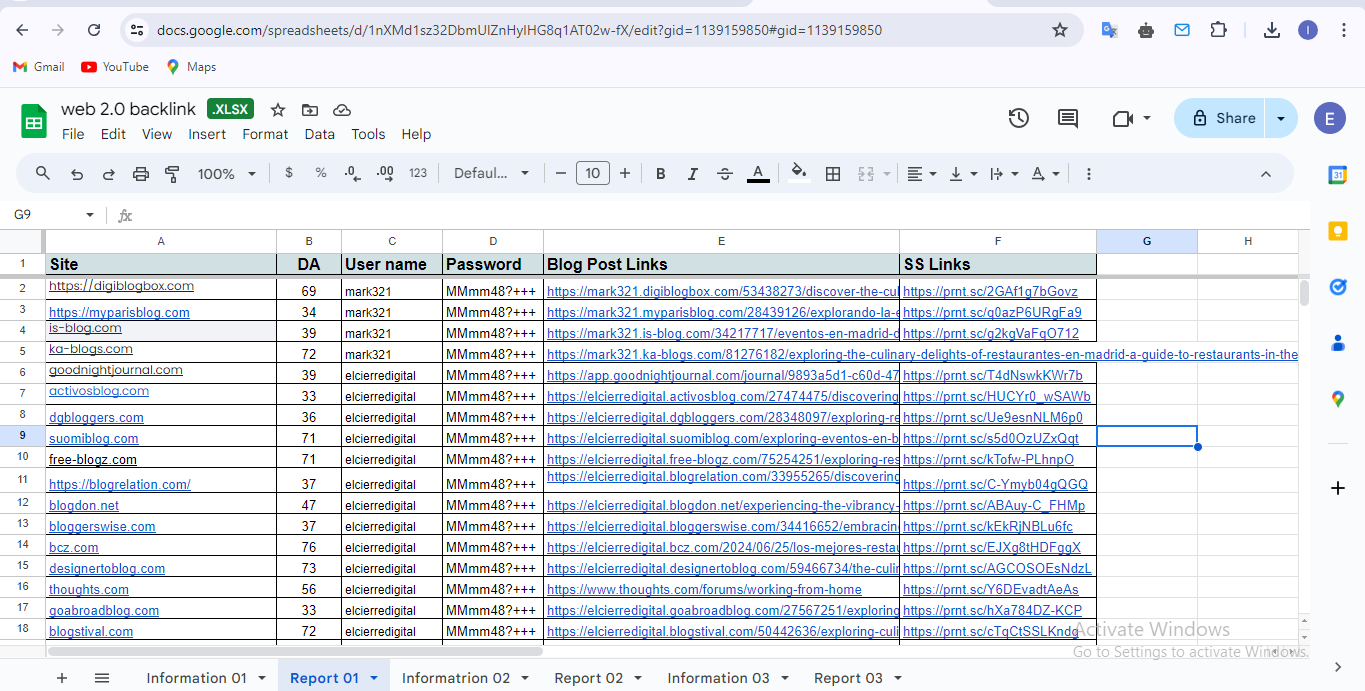1365x691 pixels.
Task: Select the Paint format tool
Action: pos(171,172)
